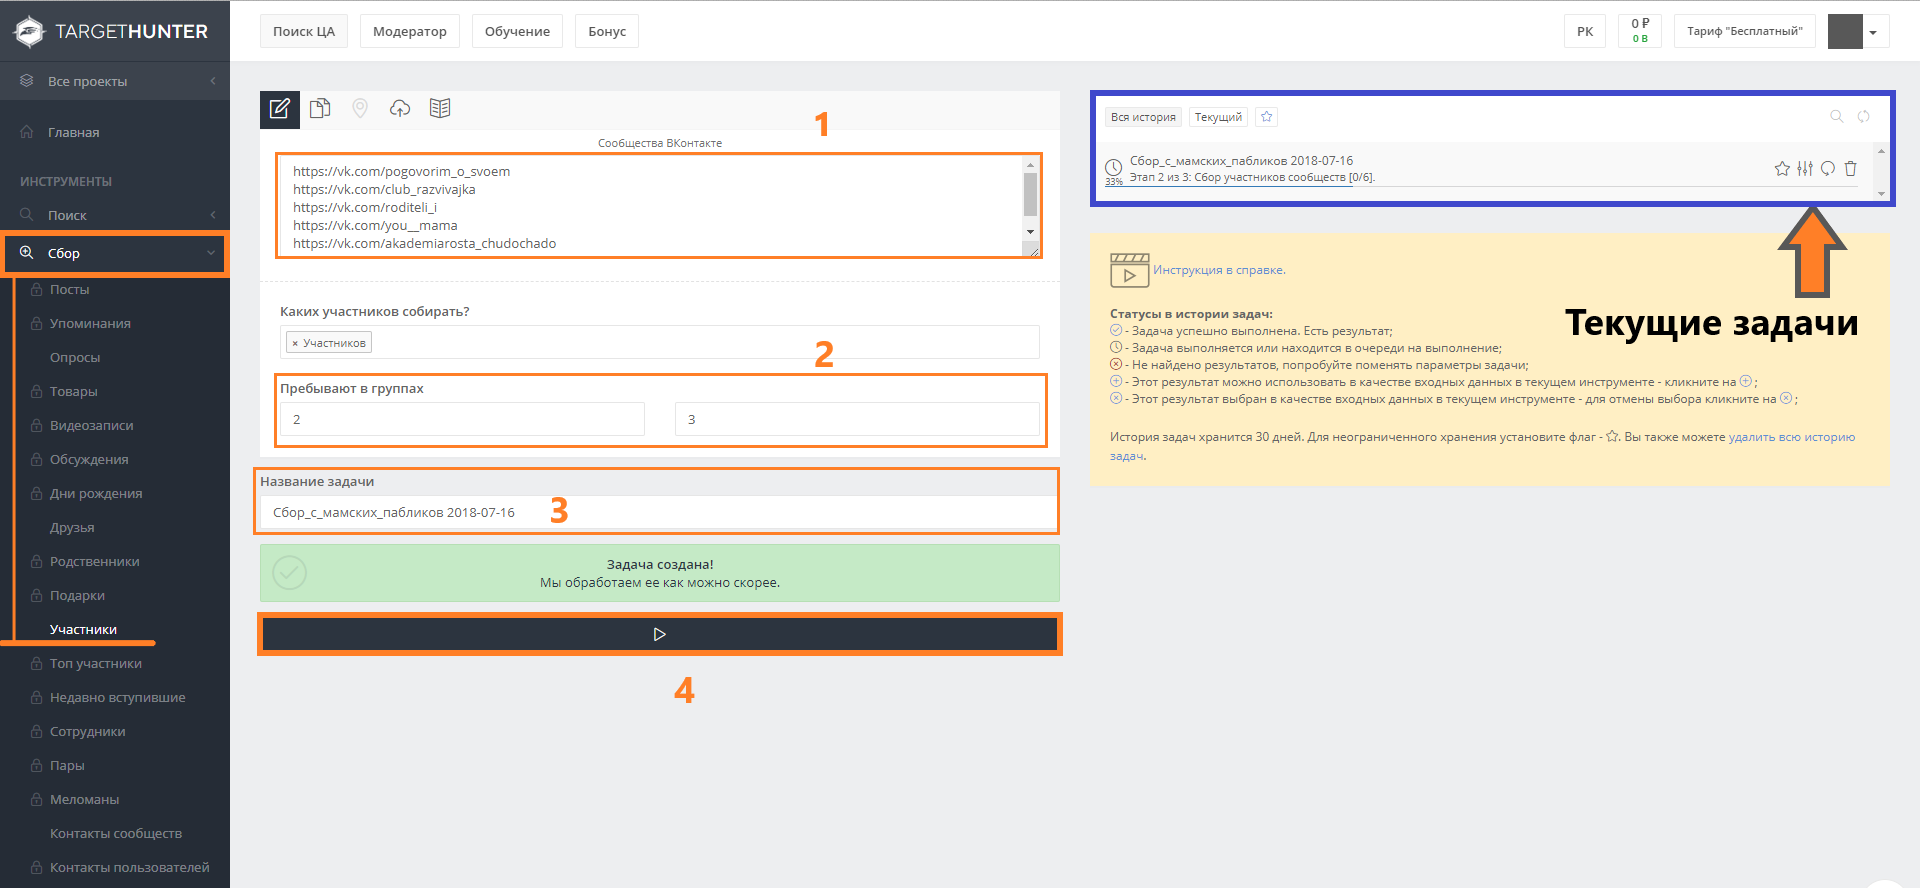
Task: Open Друзья in sidebar
Action: pyautogui.click(x=72, y=527)
